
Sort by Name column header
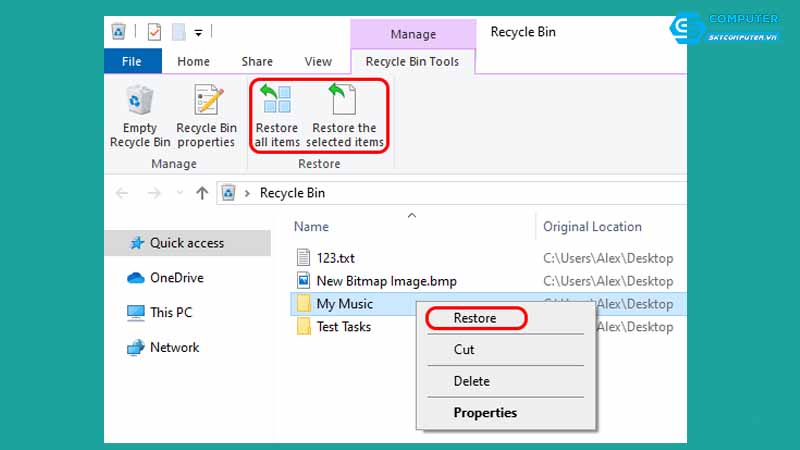tap(311, 227)
